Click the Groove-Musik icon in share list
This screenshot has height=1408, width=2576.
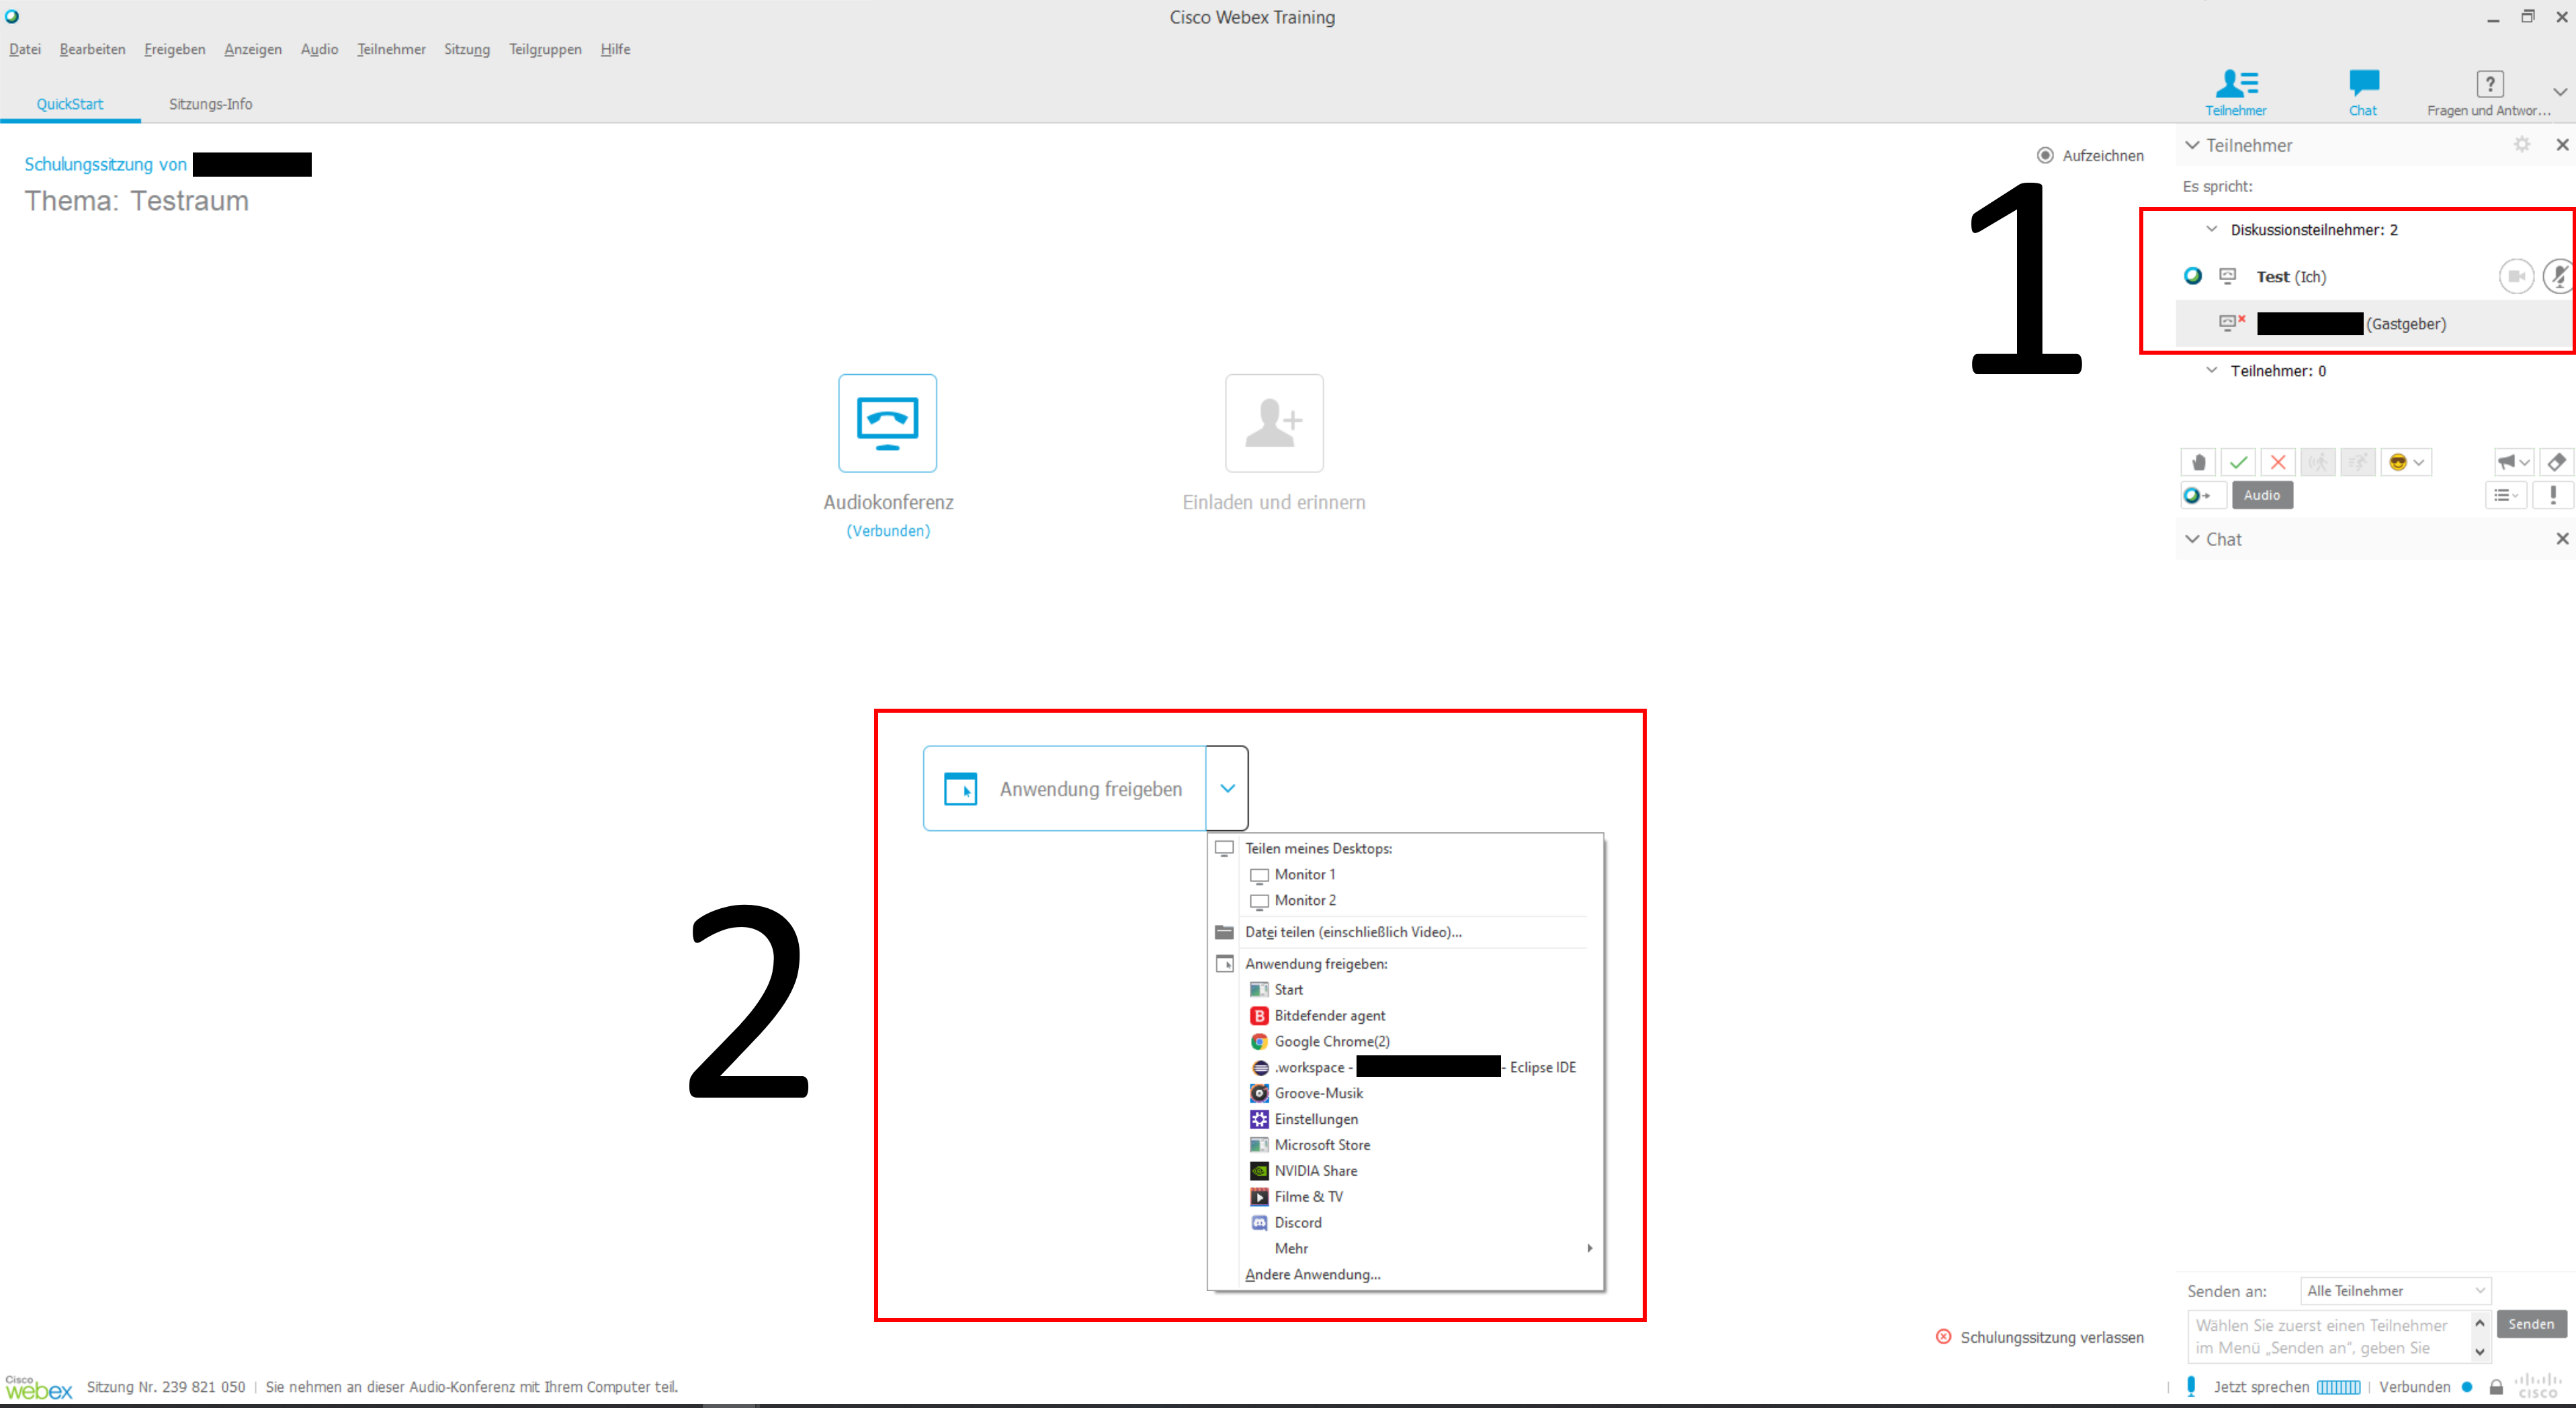click(x=1259, y=1093)
